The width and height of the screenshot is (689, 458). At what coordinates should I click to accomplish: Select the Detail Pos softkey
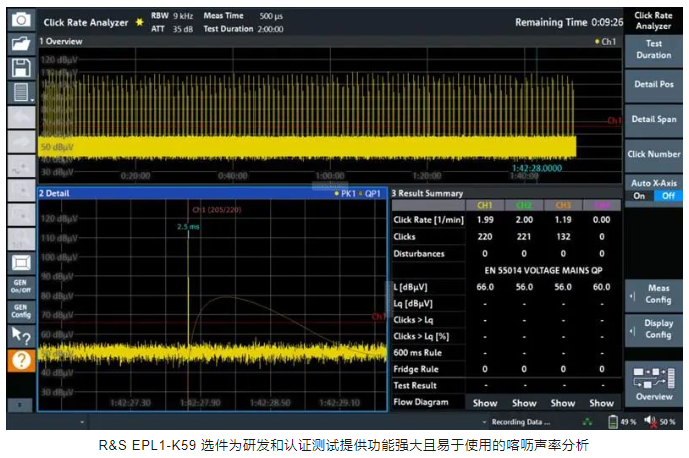click(x=654, y=84)
